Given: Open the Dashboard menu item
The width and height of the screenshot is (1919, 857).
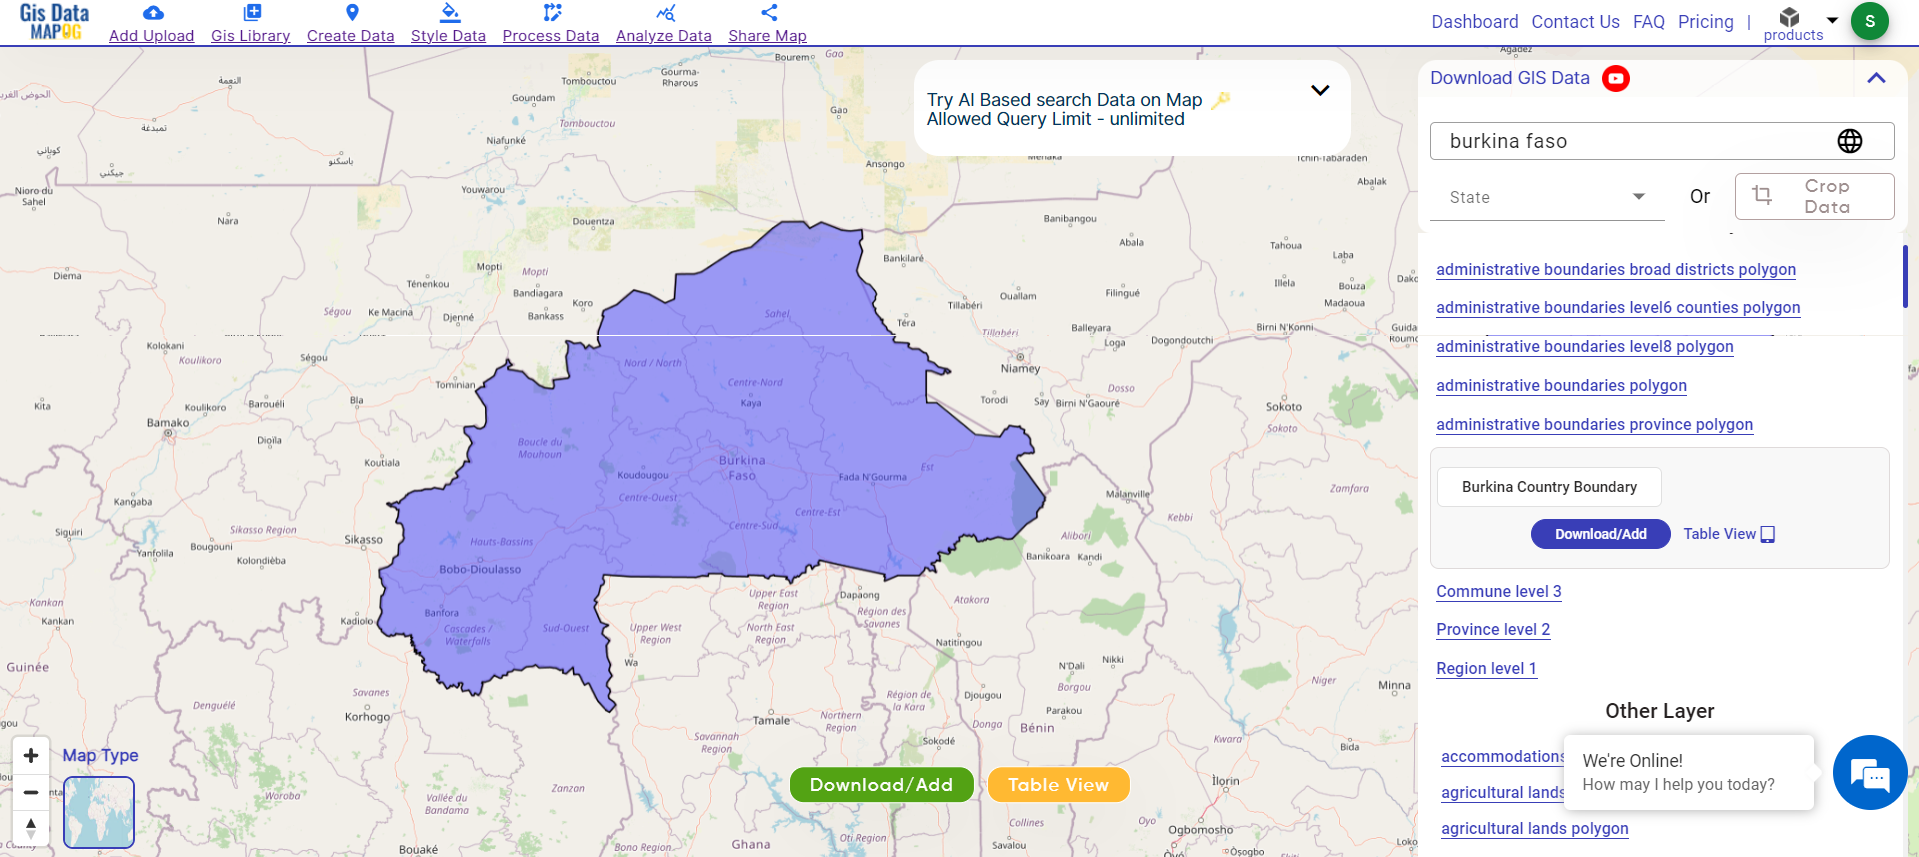Looking at the screenshot, I should 1474,22.
